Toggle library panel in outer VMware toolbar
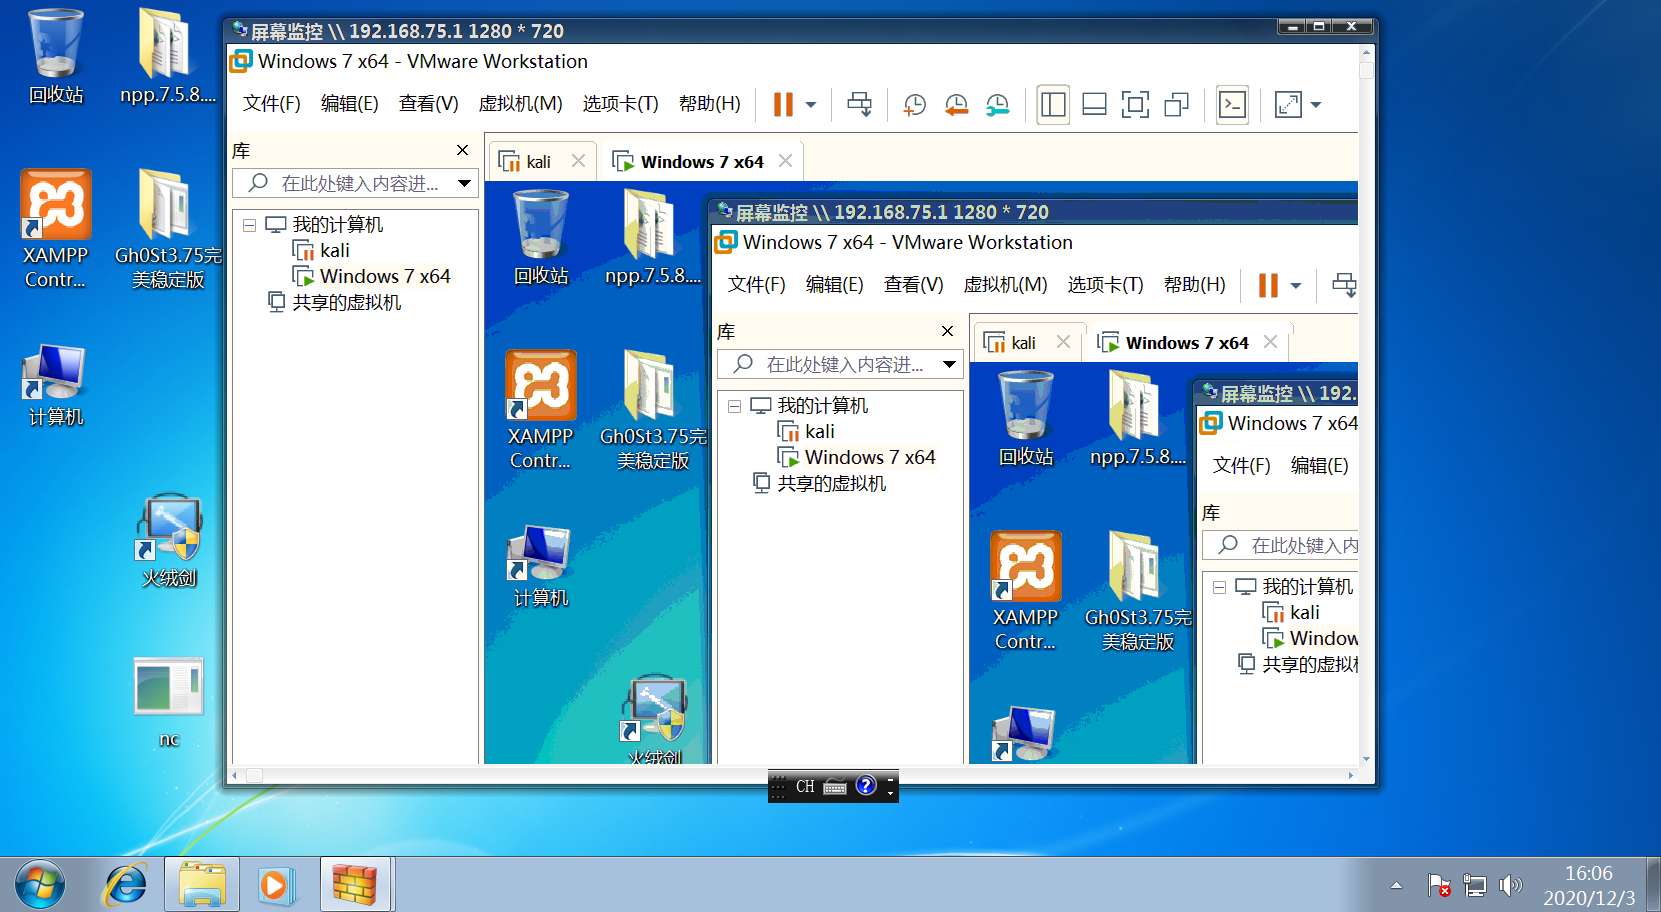This screenshot has height=912, width=1661. [1053, 104]
